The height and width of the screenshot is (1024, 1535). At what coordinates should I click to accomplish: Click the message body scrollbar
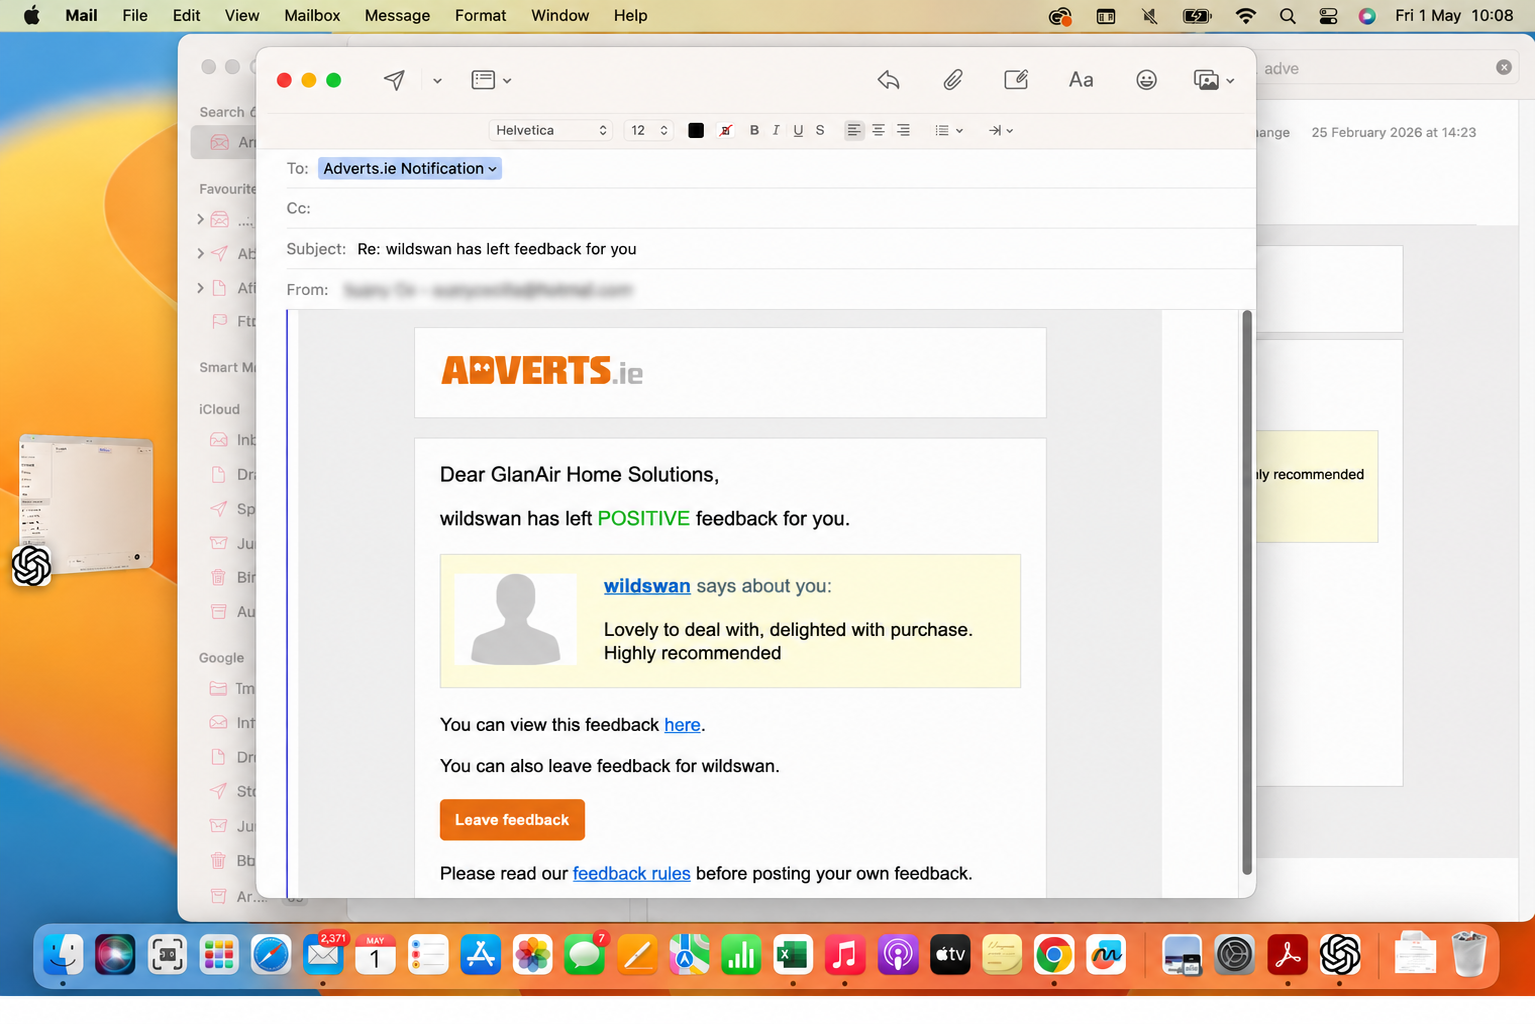[x=1247, y=593]
